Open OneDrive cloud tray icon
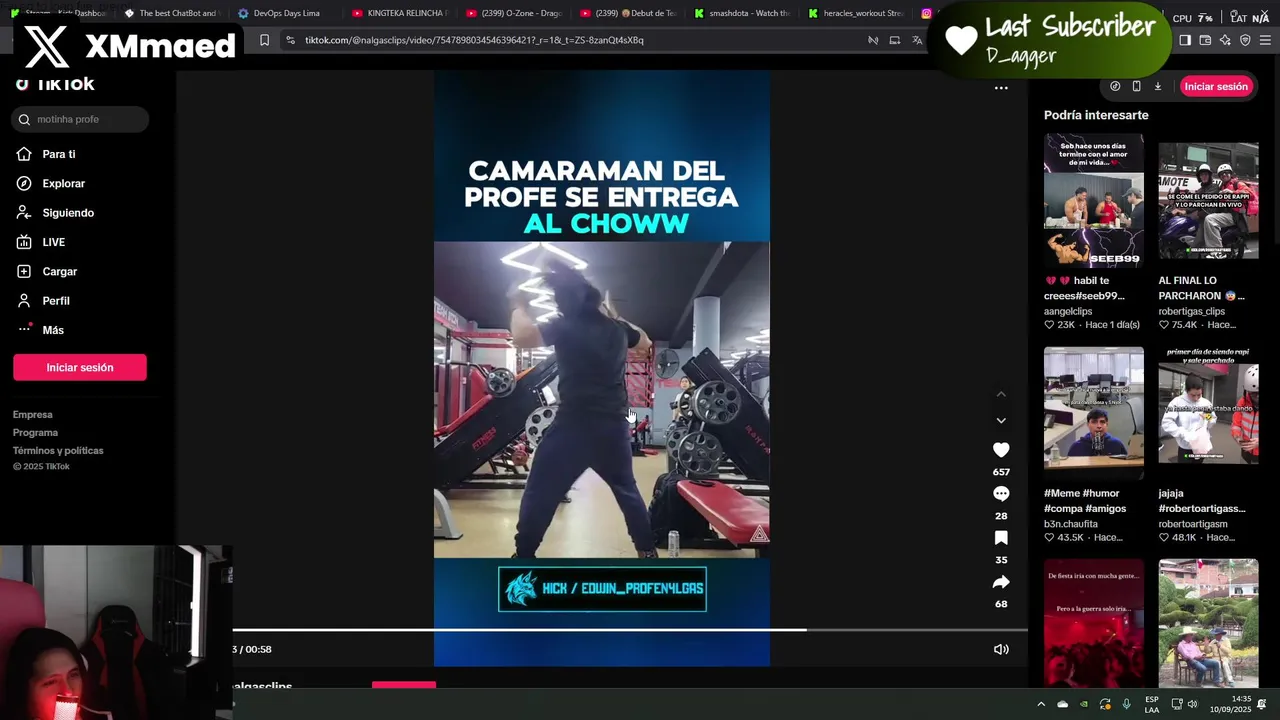 (1062, 704)
